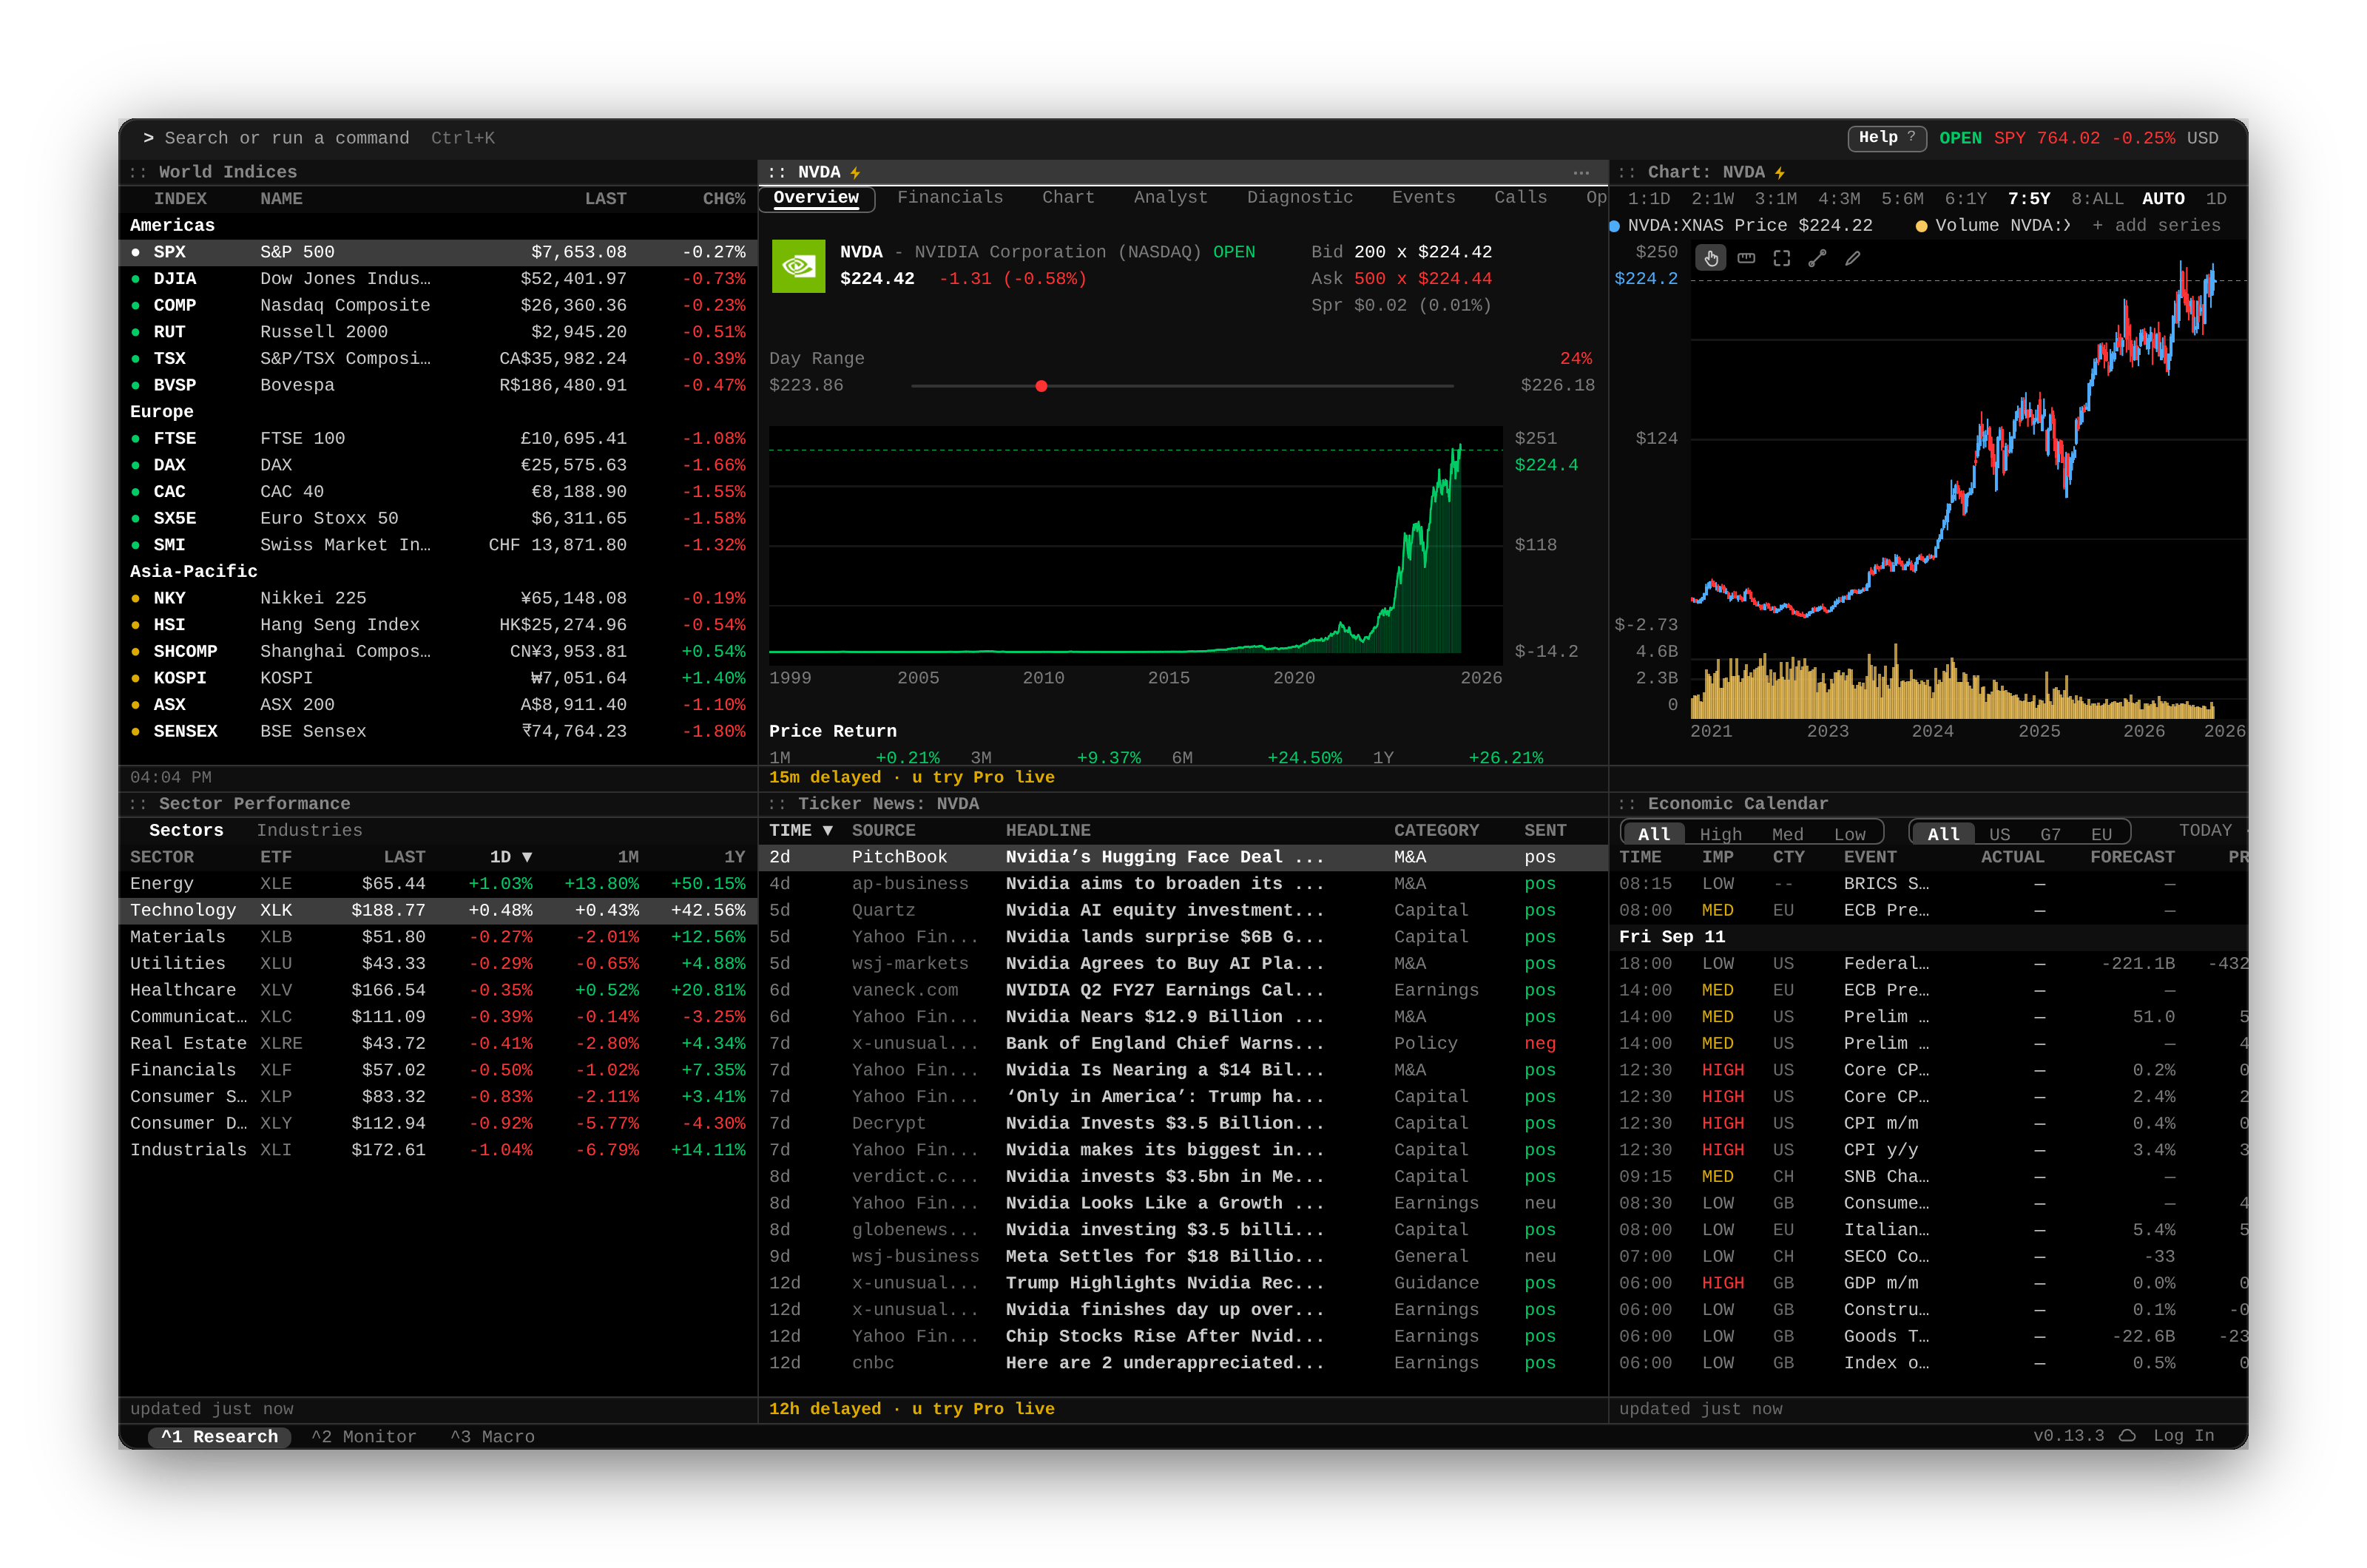Open the three-dot menu on NVDA panel
This screenshot has height=1568, width=2367.
point(1581,172)
